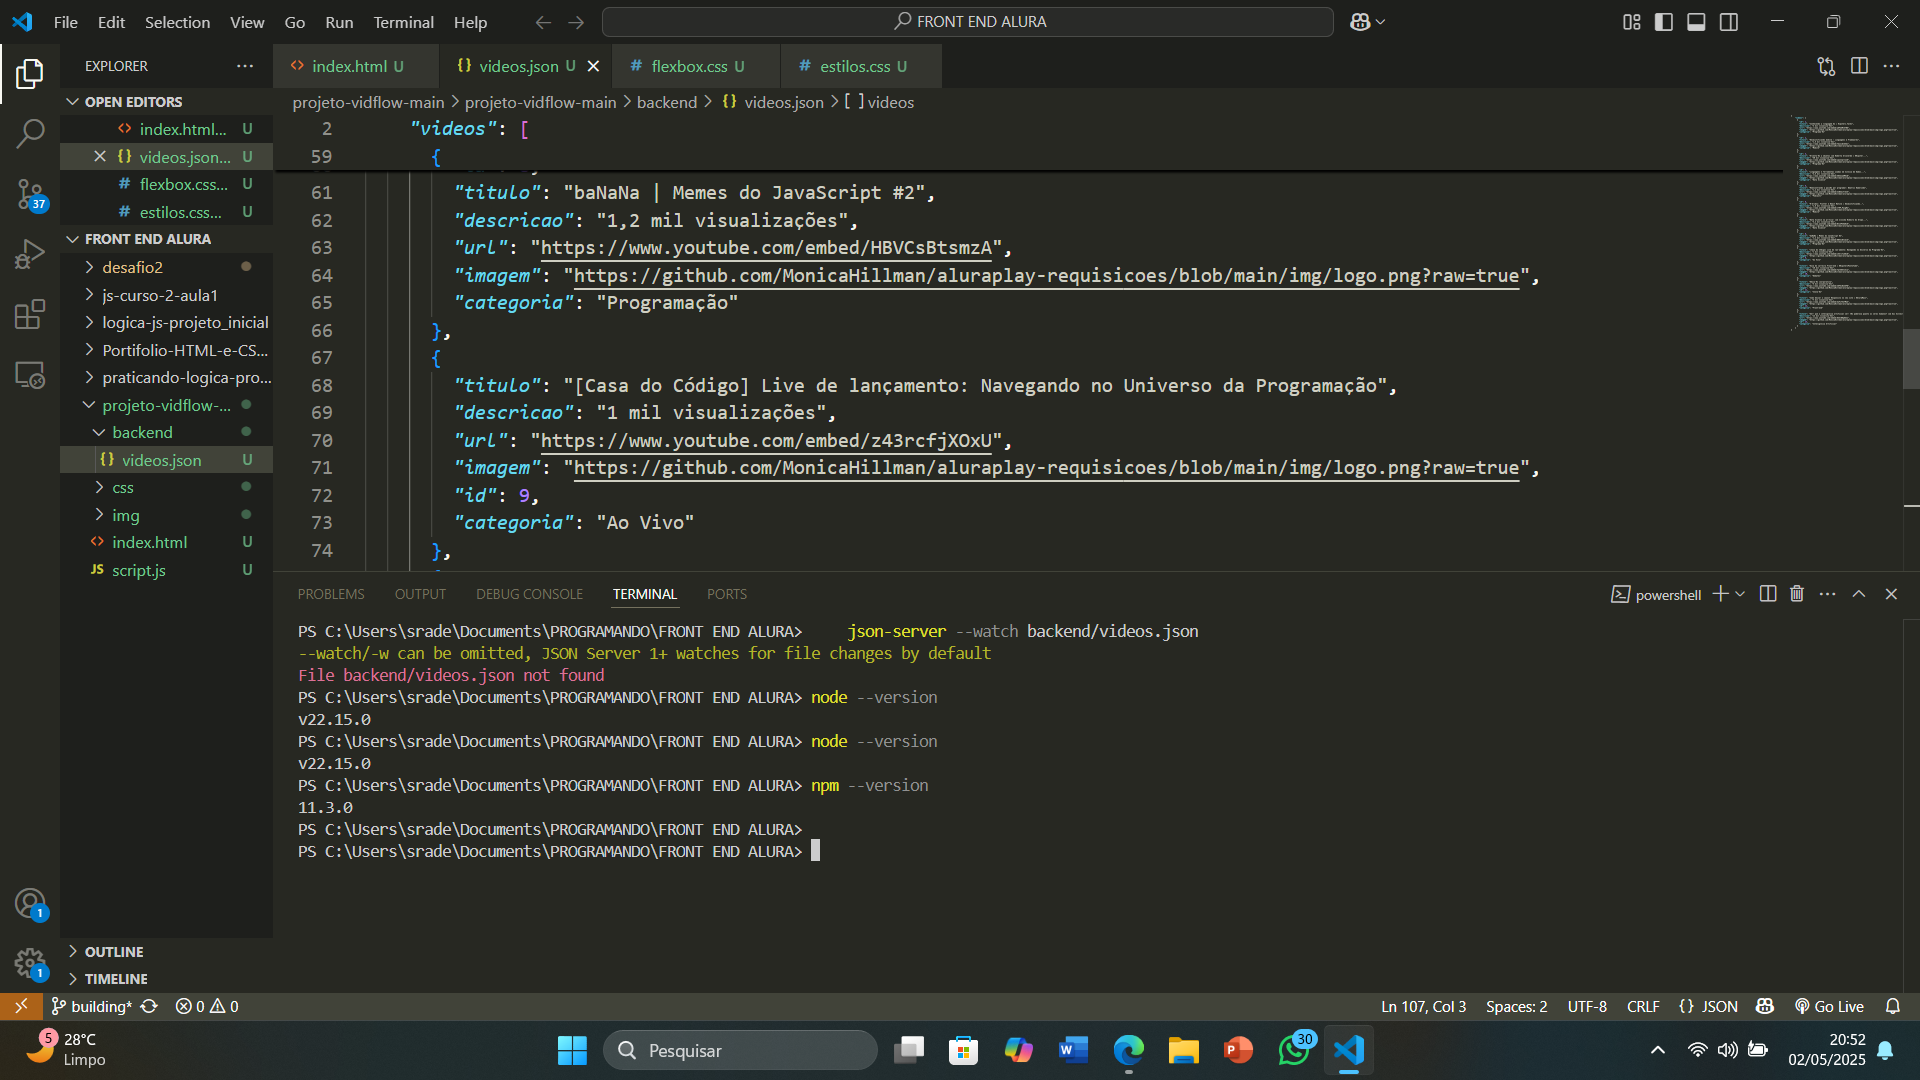
Task: Open the Manage gear icon
Action: pyautogui.click(x=30, y=964)
